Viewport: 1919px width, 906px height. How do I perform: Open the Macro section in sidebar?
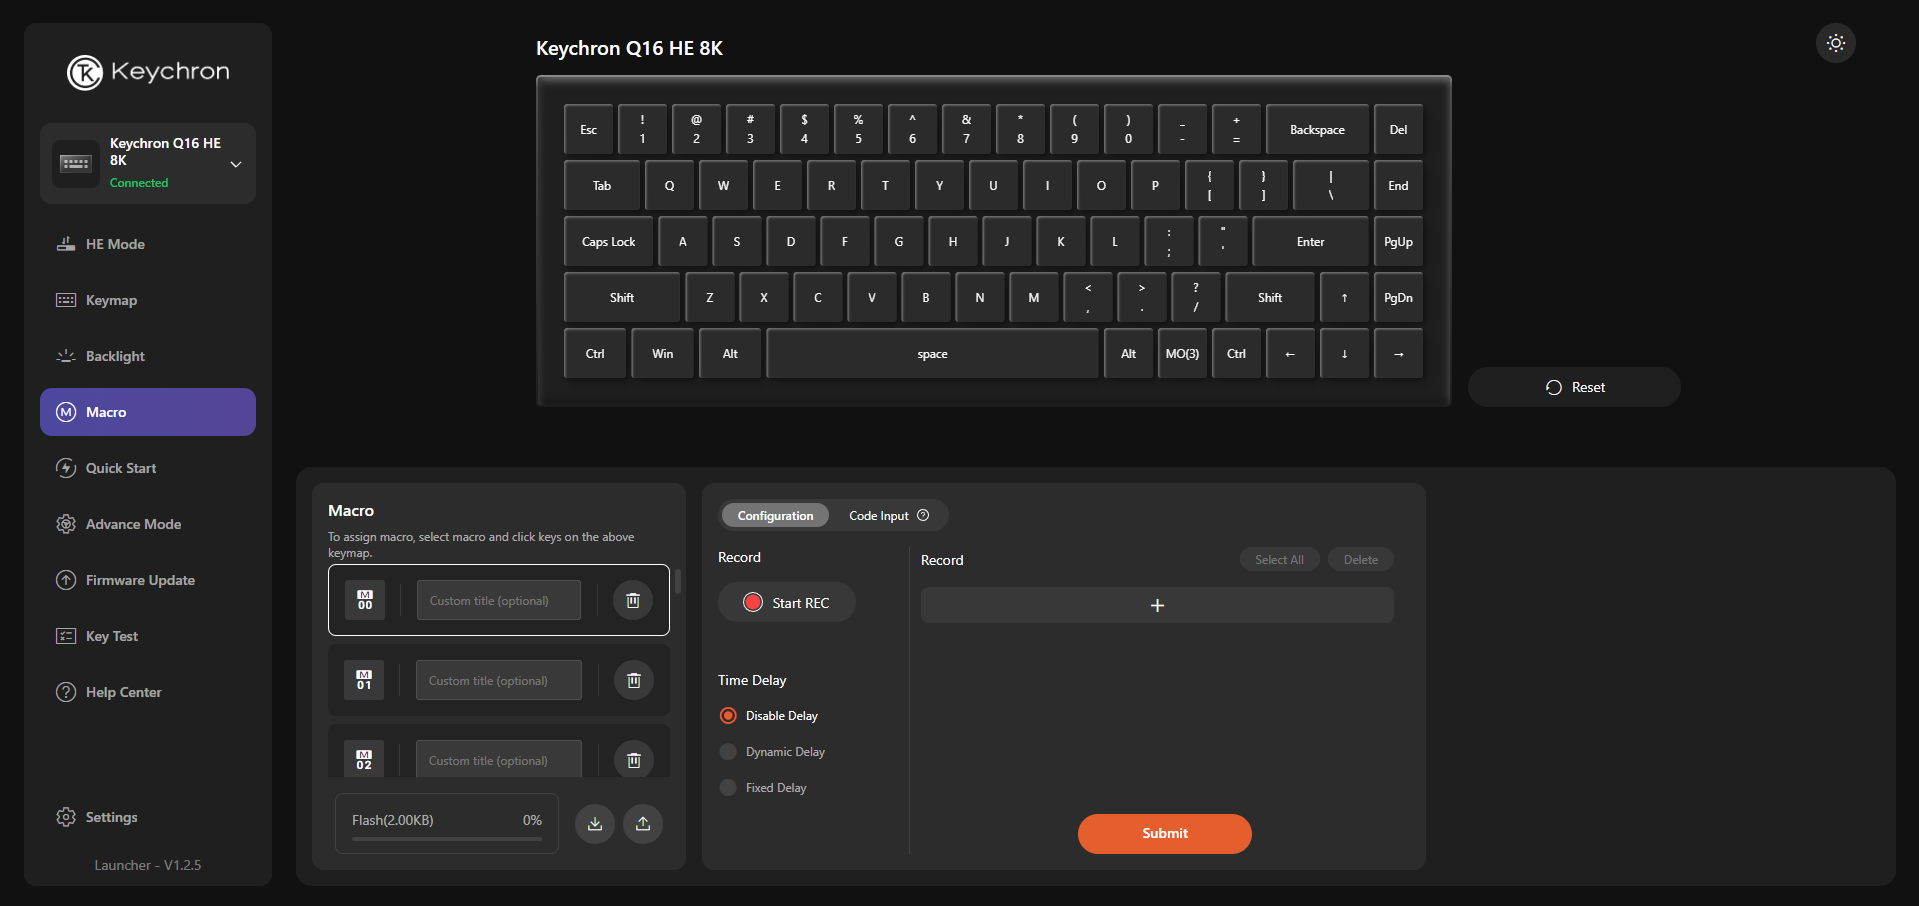tap(148, 412)
